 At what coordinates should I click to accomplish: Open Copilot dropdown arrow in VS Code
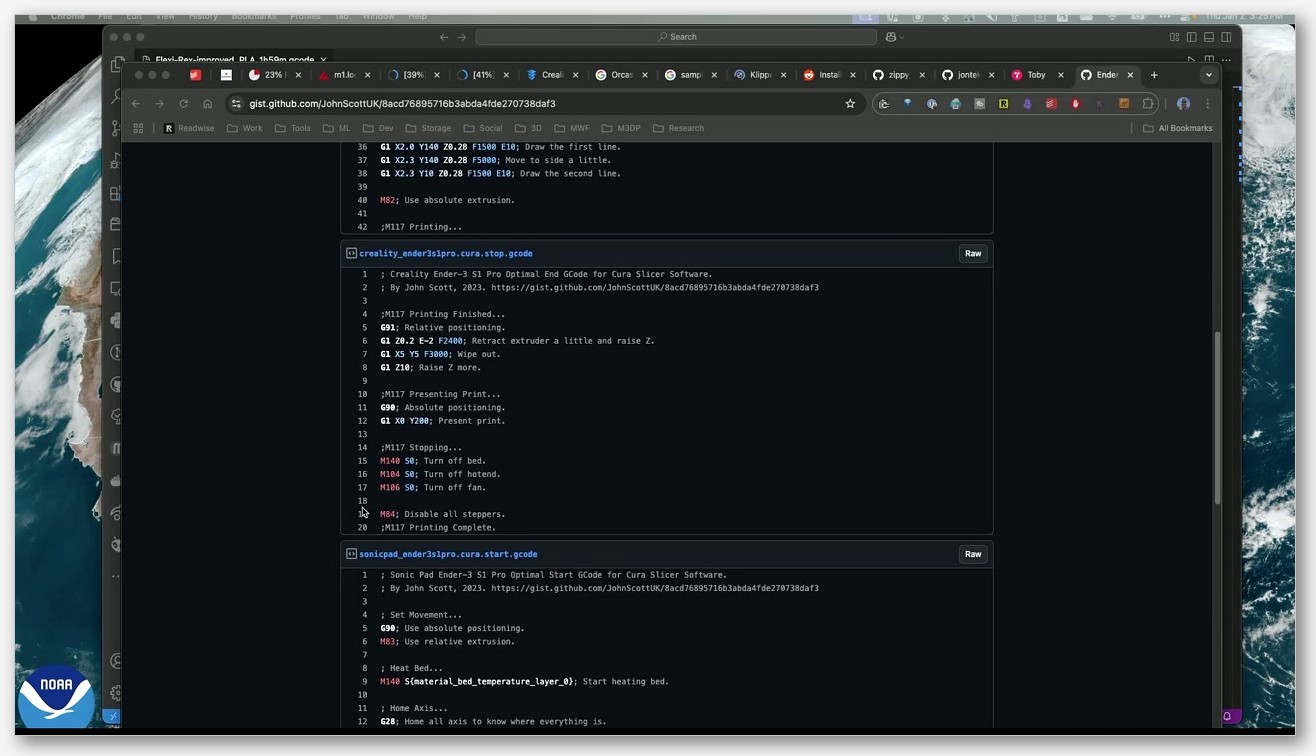902,37
